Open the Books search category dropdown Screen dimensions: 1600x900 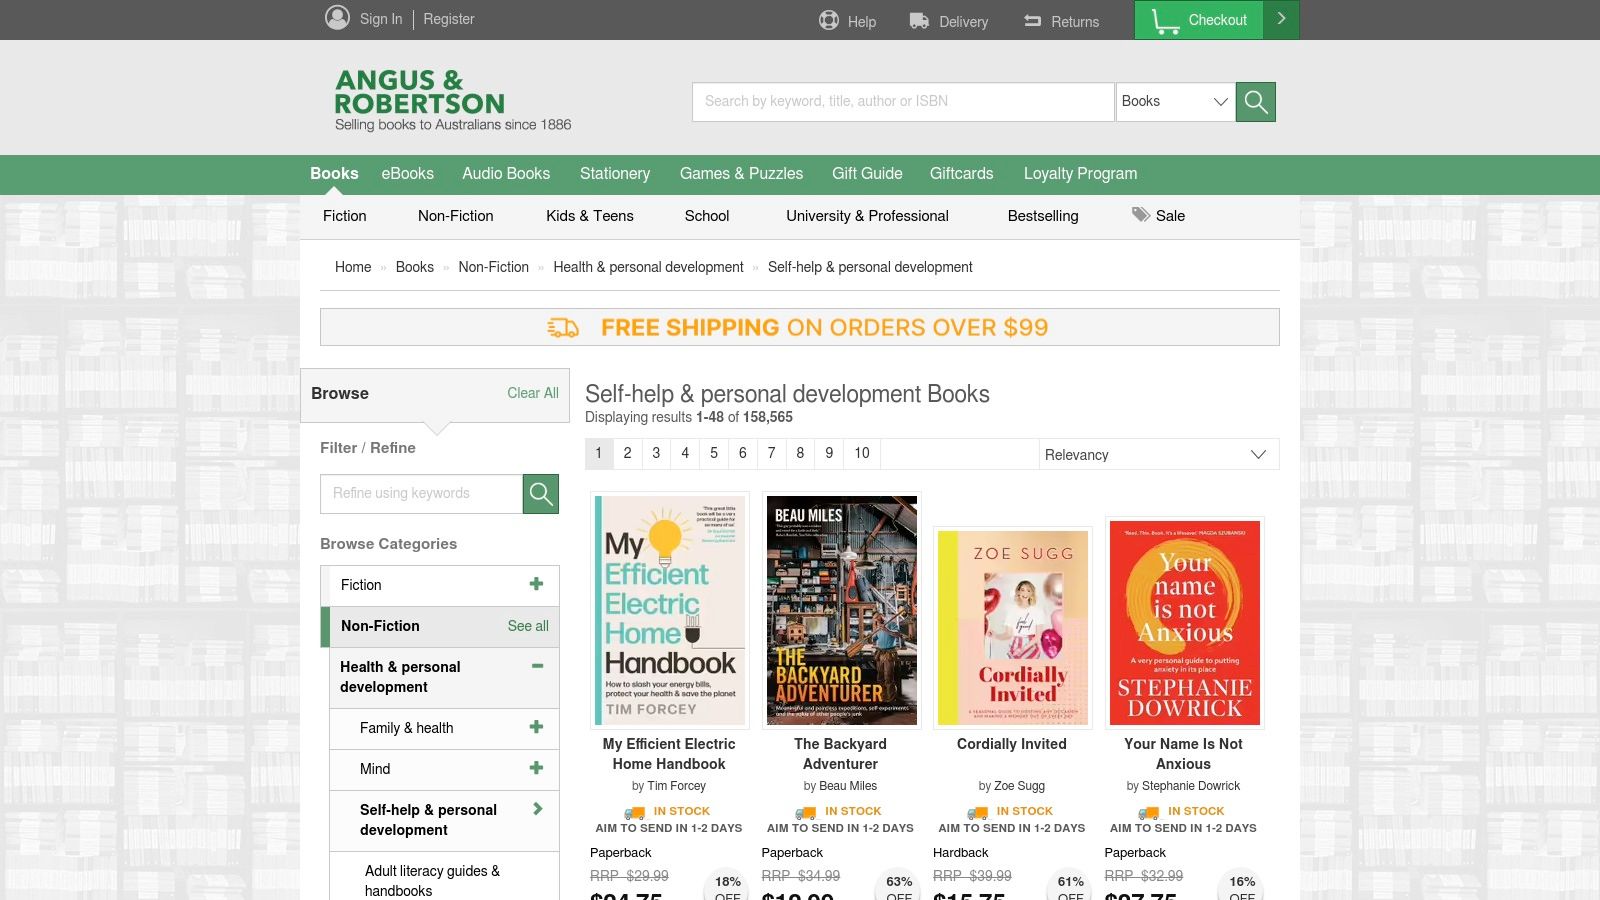click(1175, 101)
